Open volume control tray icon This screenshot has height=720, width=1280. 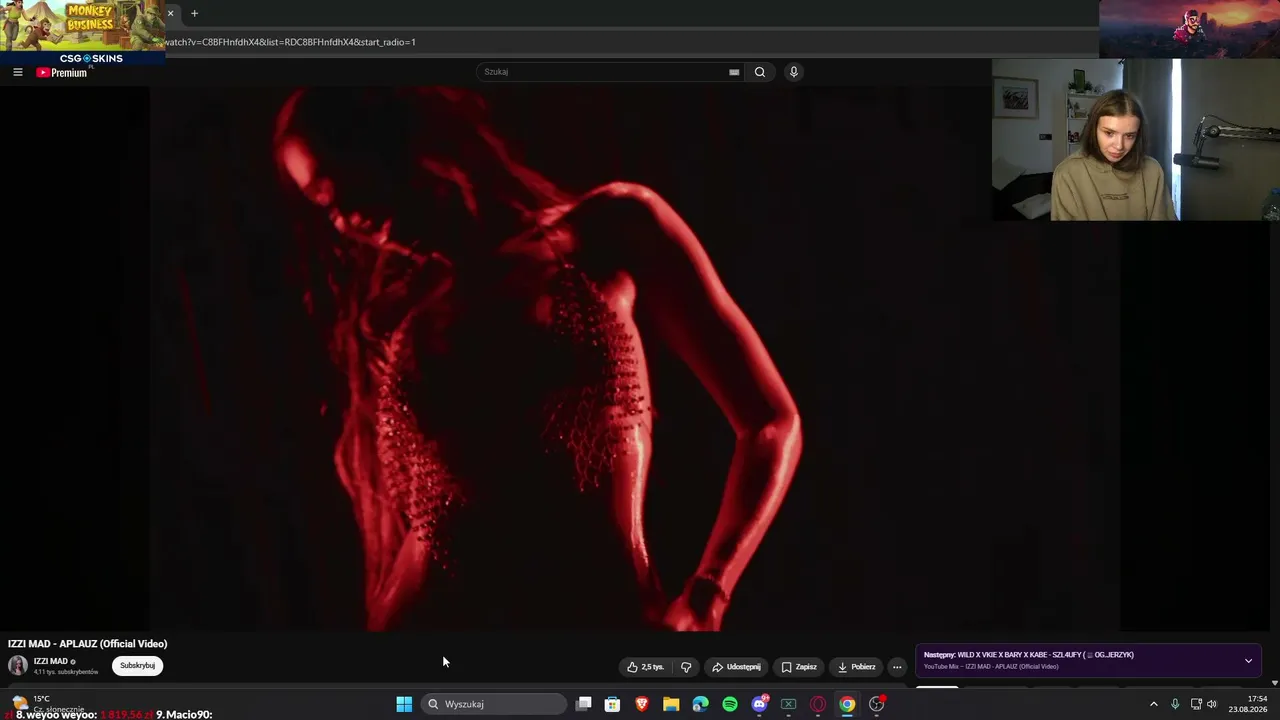click(x=1212, y=704)
